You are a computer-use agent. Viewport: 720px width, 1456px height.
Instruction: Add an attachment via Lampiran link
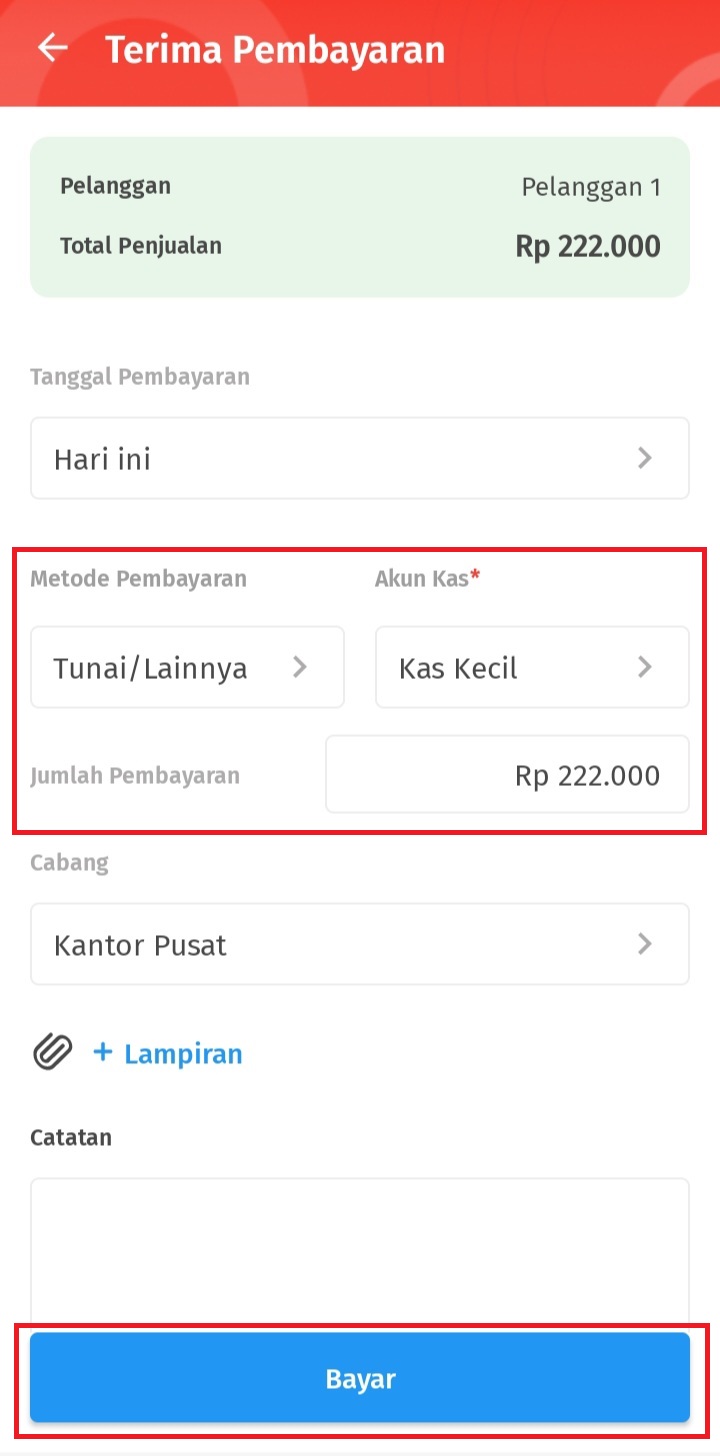[x=183, y=1053]
